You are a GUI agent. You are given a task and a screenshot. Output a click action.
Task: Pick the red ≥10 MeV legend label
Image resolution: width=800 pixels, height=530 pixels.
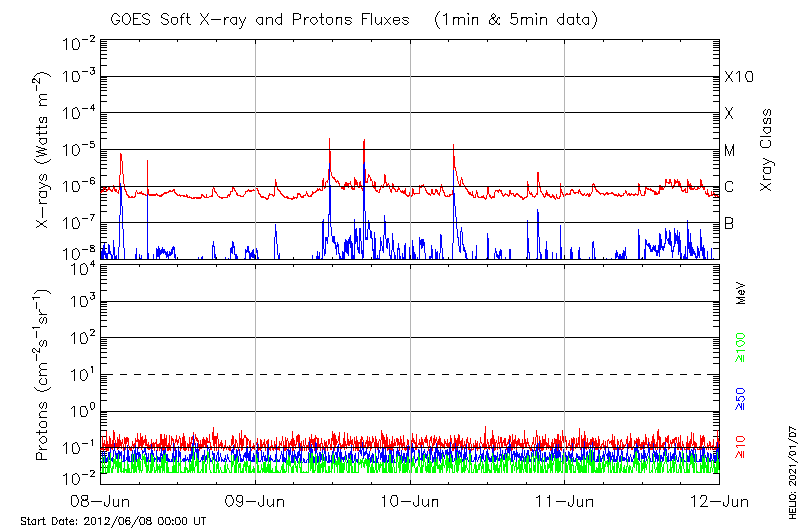click(741, 447)
